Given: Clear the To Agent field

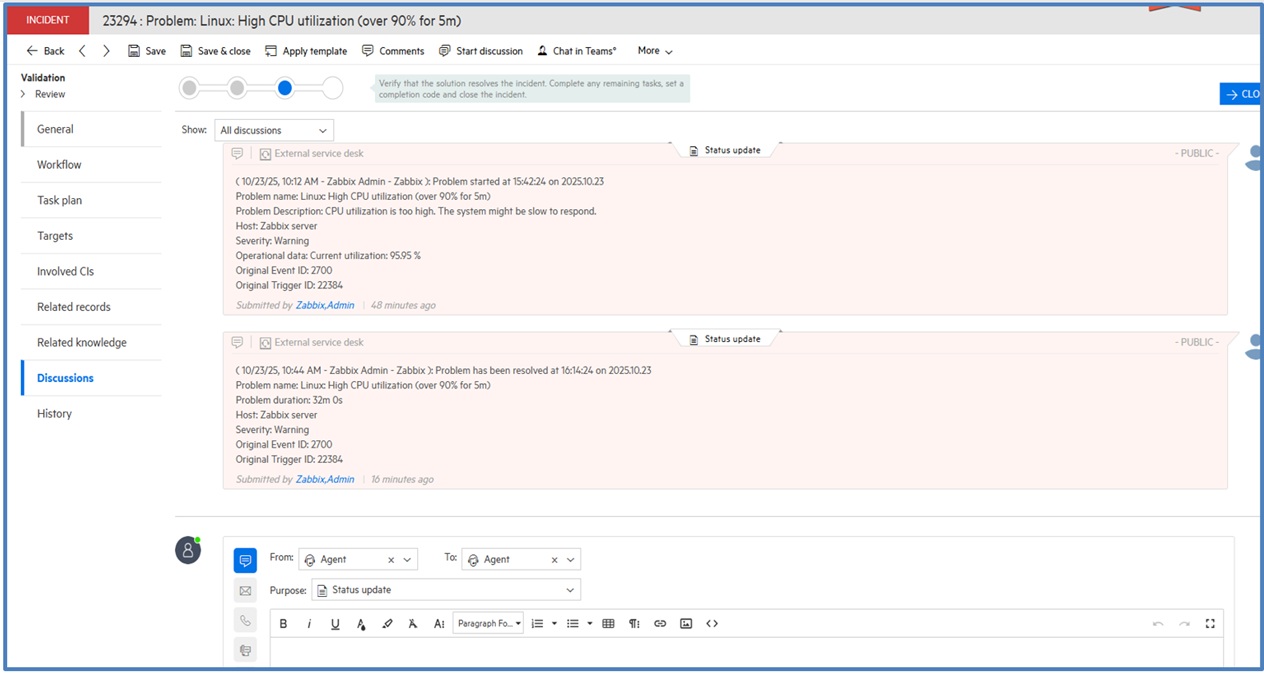Looking at the screenshot, I should [555, 560].
